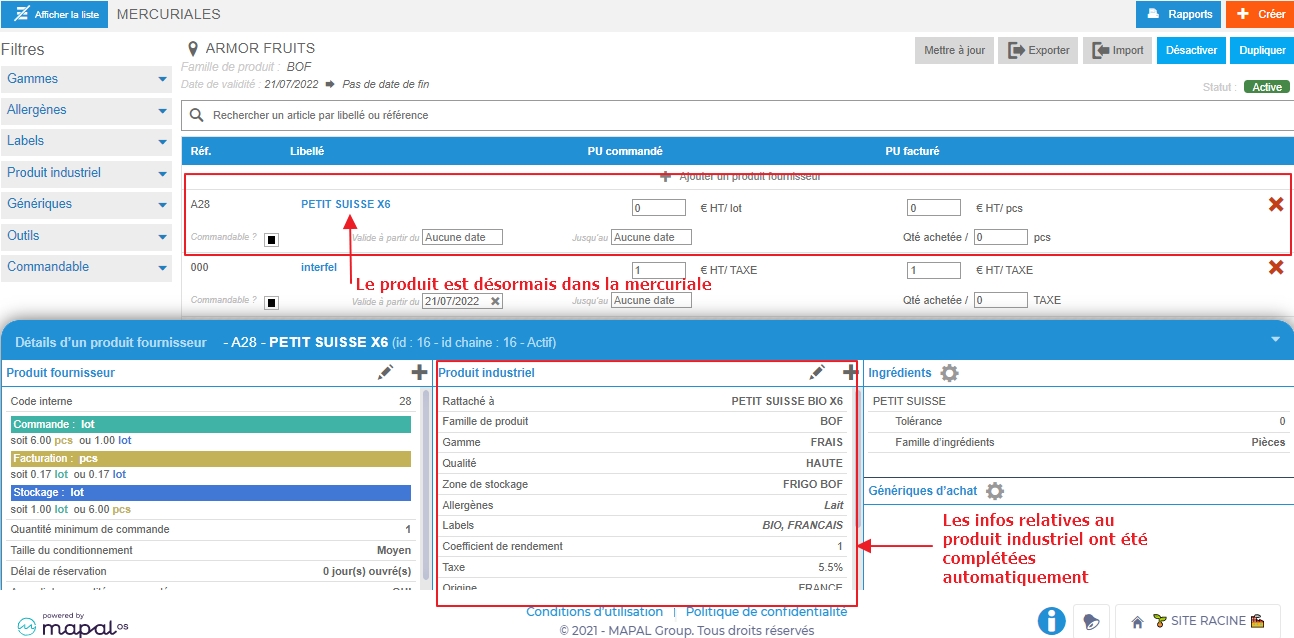Screen dimensions: 1294x638
Task: Click the green Commande lot bar
Action: click(211, 425)
